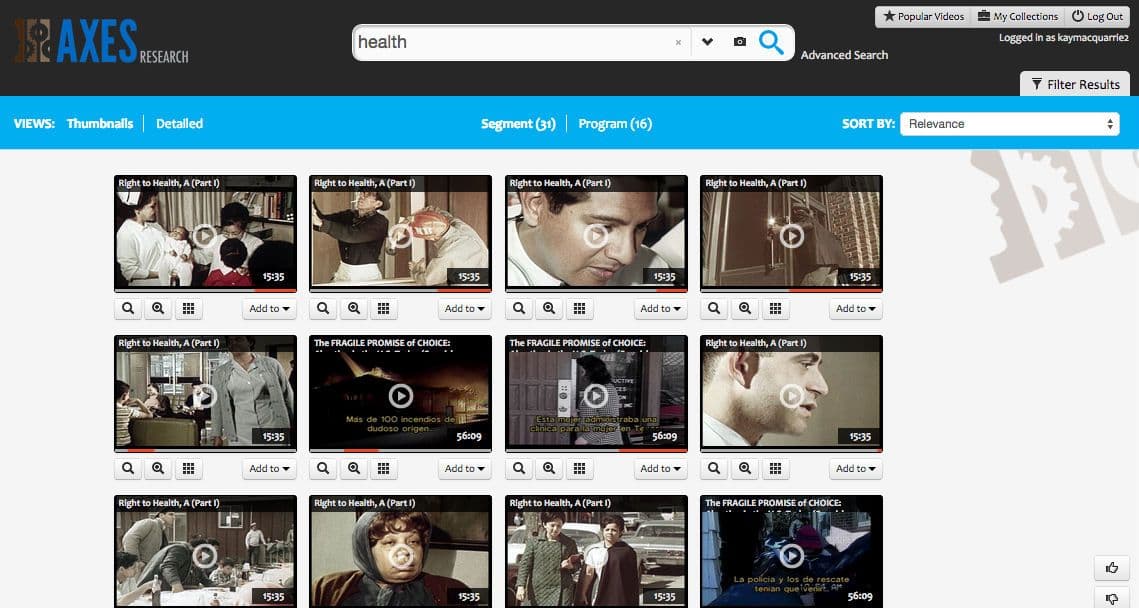Play the baby being held video thumbnail
The height and width of the screenshot is (608, 1139).
(x=205, y=235)
